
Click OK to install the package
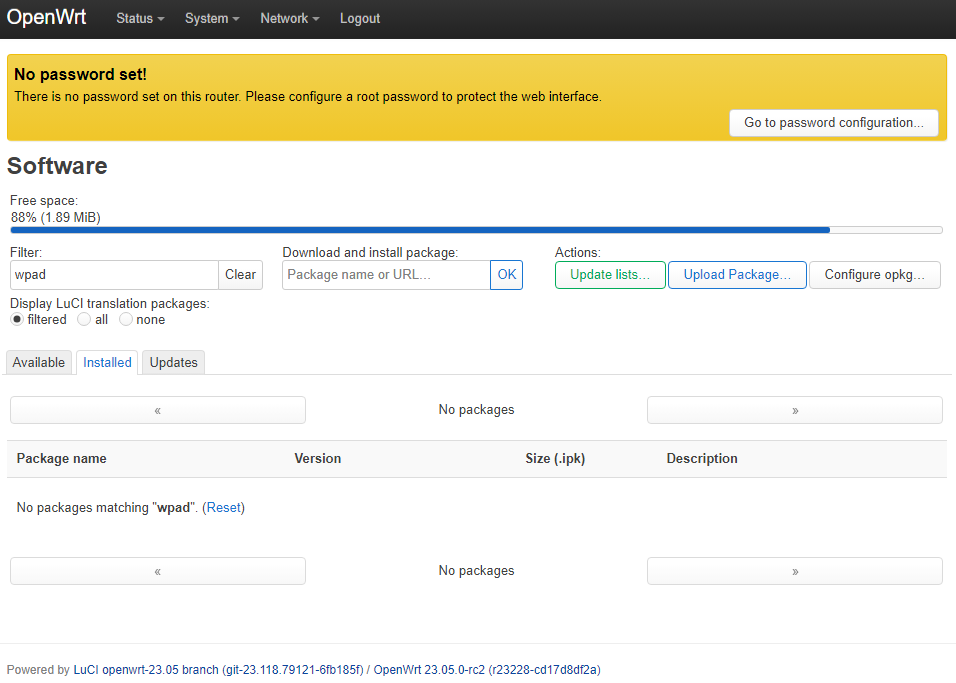tap(506, 274)
